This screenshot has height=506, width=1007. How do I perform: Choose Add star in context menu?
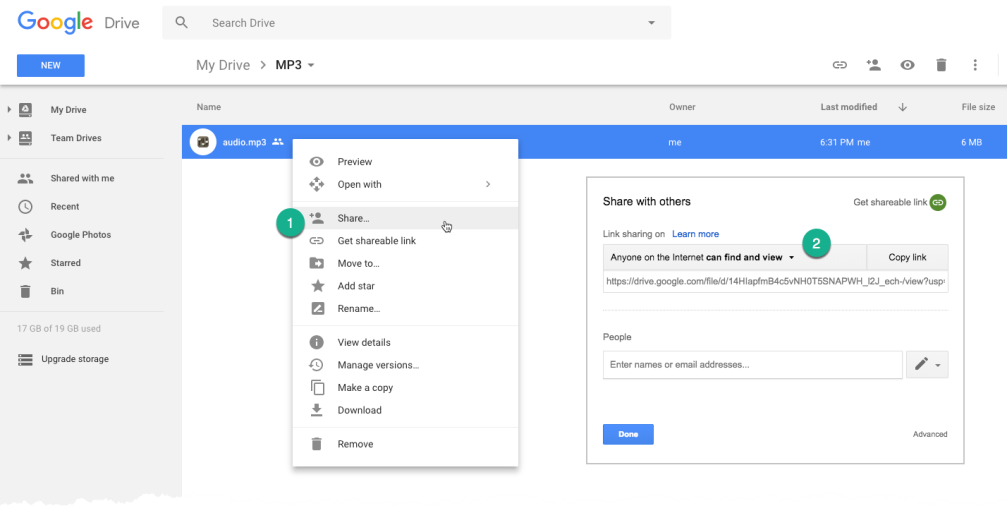click(405, 286)
